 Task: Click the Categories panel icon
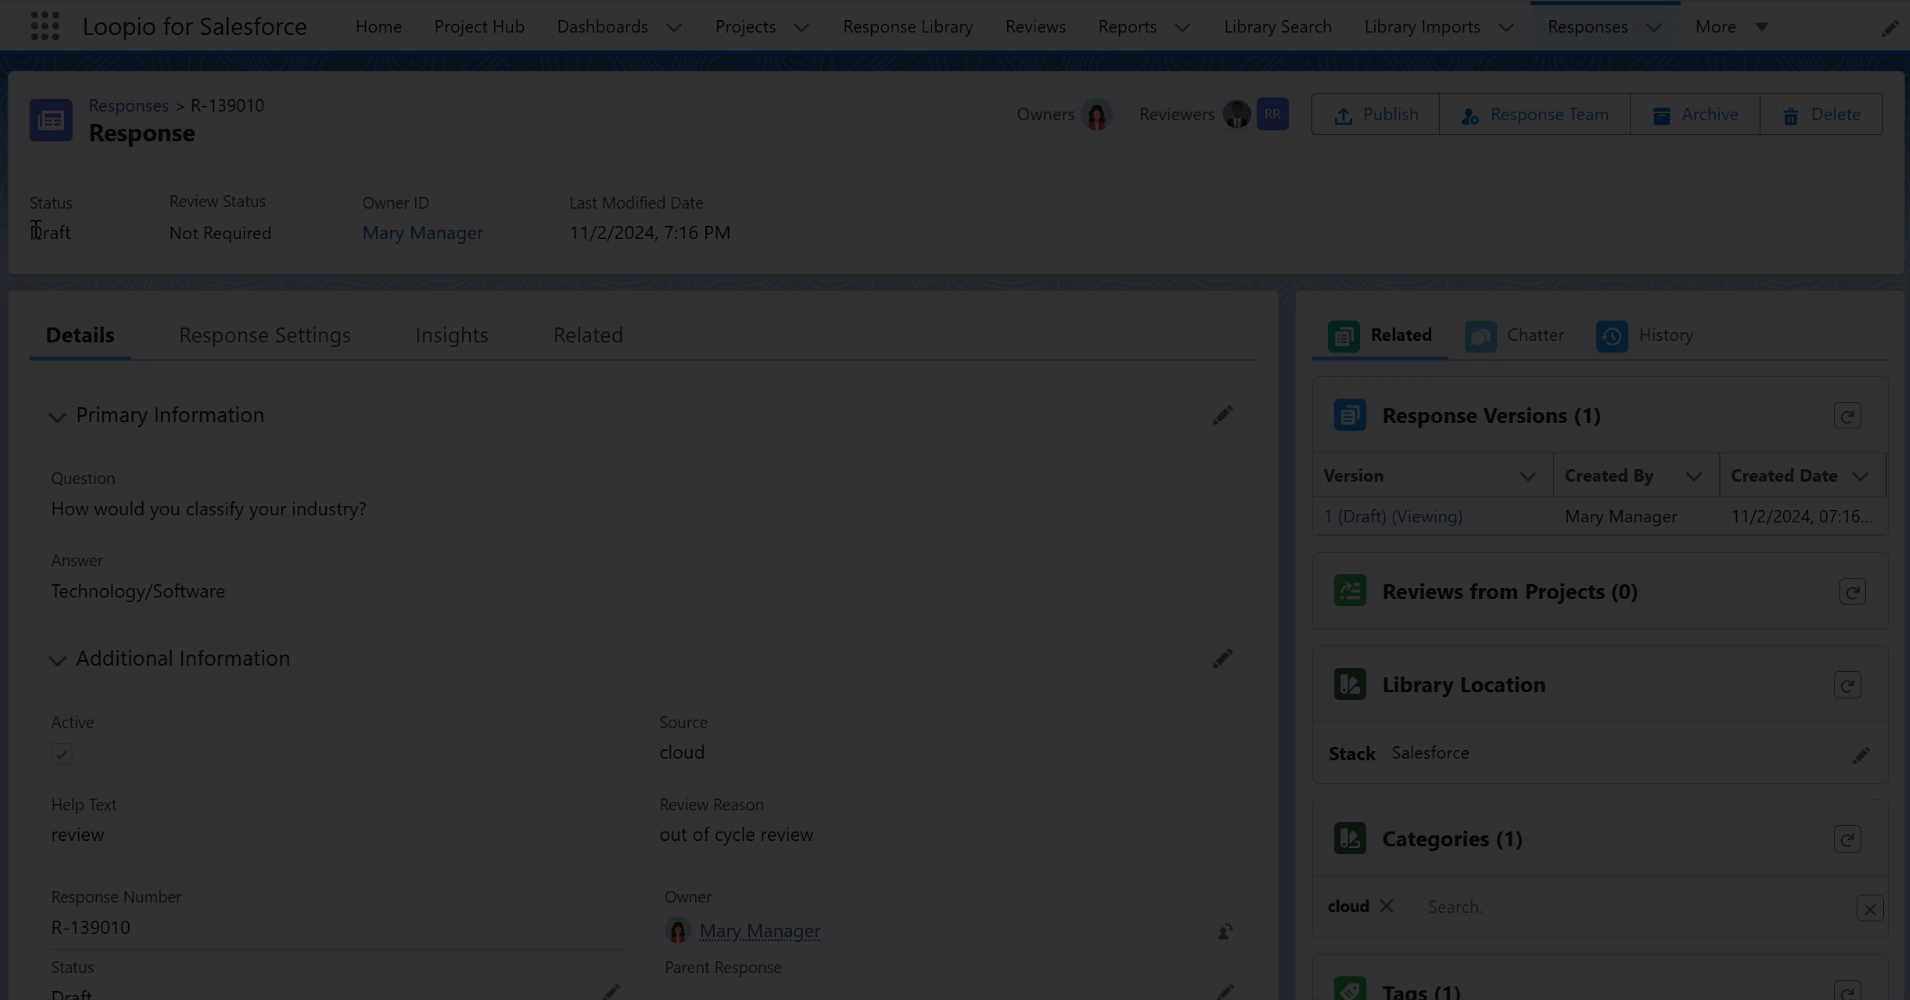click(x=1350, y=838)
